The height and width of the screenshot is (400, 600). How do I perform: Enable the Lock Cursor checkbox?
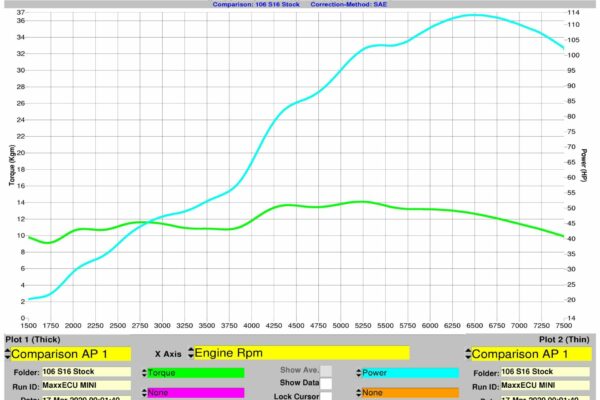326,396
